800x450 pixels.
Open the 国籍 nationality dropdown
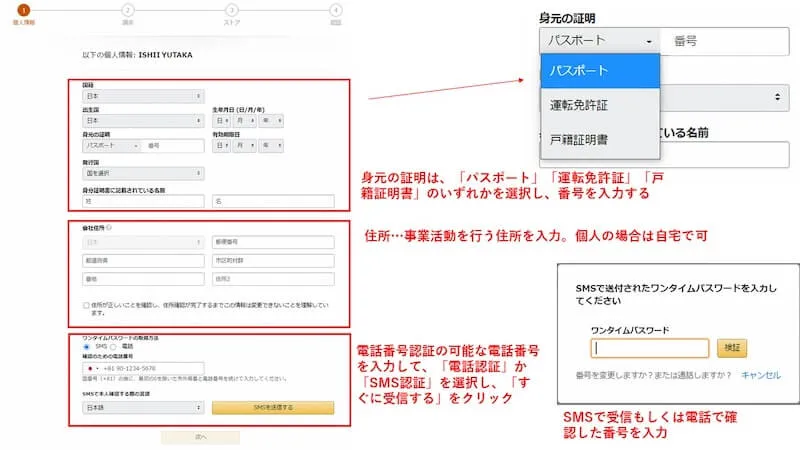tap(143, 97)
